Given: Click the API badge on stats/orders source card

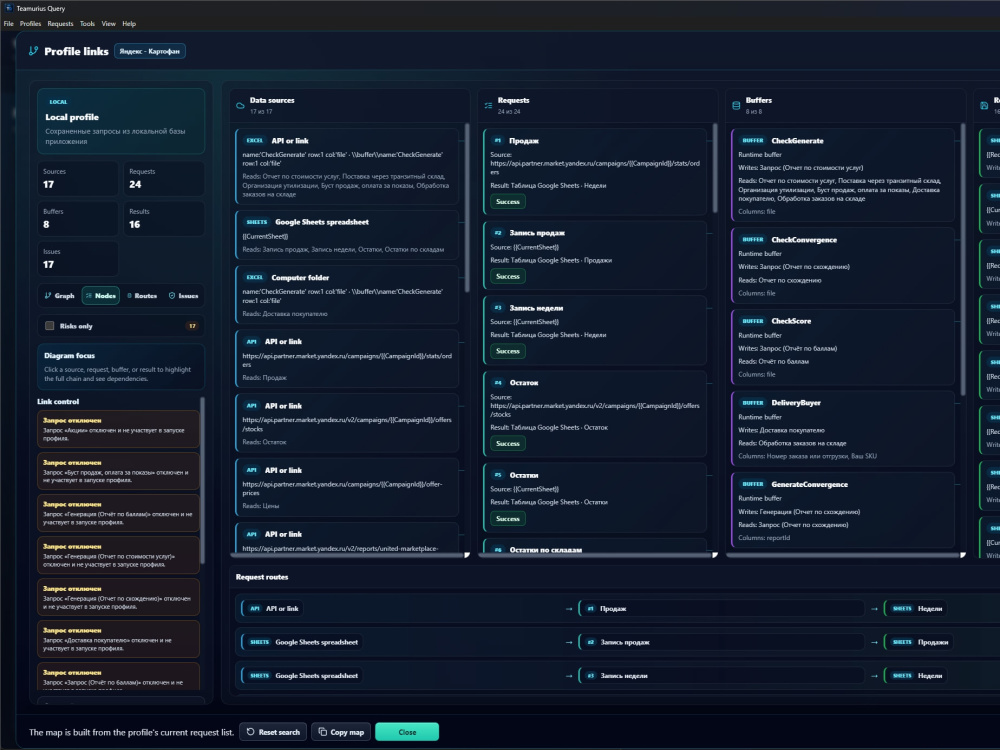Looking at the screenshot, I should [252, 342].
